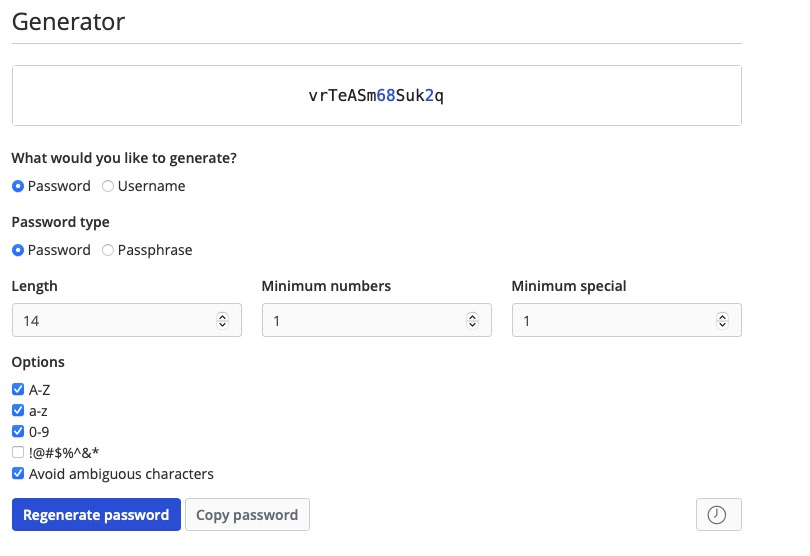Click Regenerate password button

coord(96,515)
